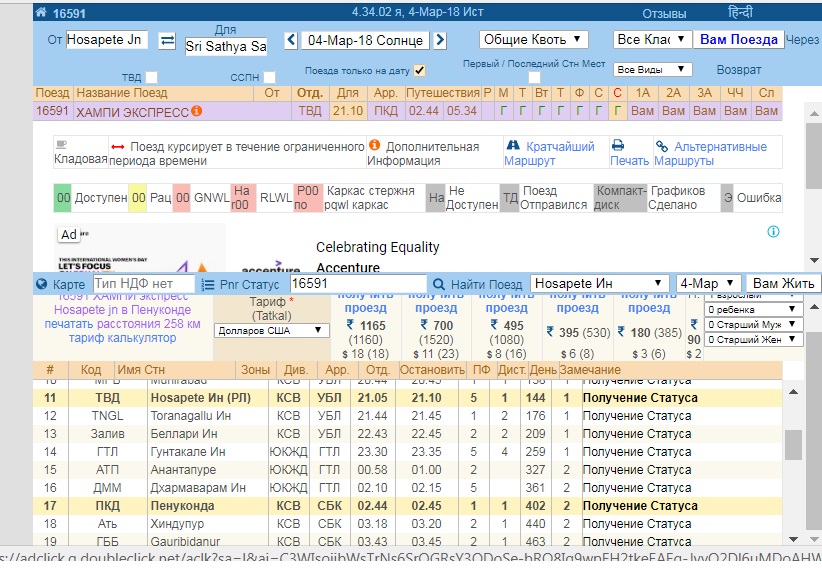Toggle 'Поезда только на дату' checkbox
The image size is (822, 568).
tap(420, 71)
